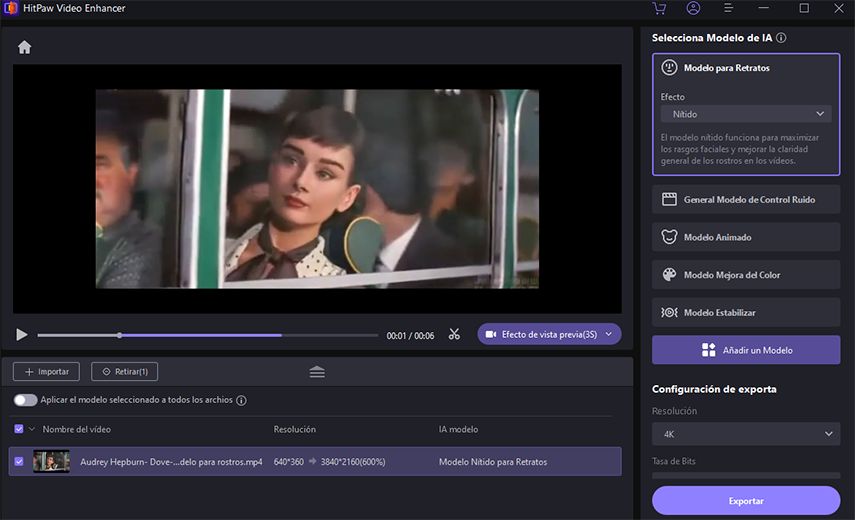This screenshot has height=520, width=855.
Task: Uncheck the Audrey Hepburn video row
Action: click(x=19, y=461)
